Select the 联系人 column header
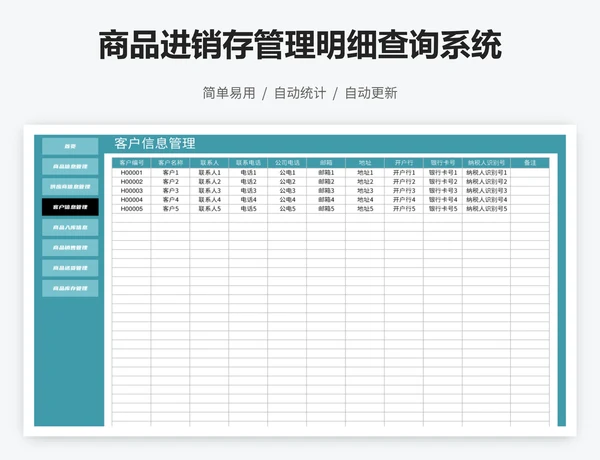Viewport: 600px width, 460px height. click(209, 163)
